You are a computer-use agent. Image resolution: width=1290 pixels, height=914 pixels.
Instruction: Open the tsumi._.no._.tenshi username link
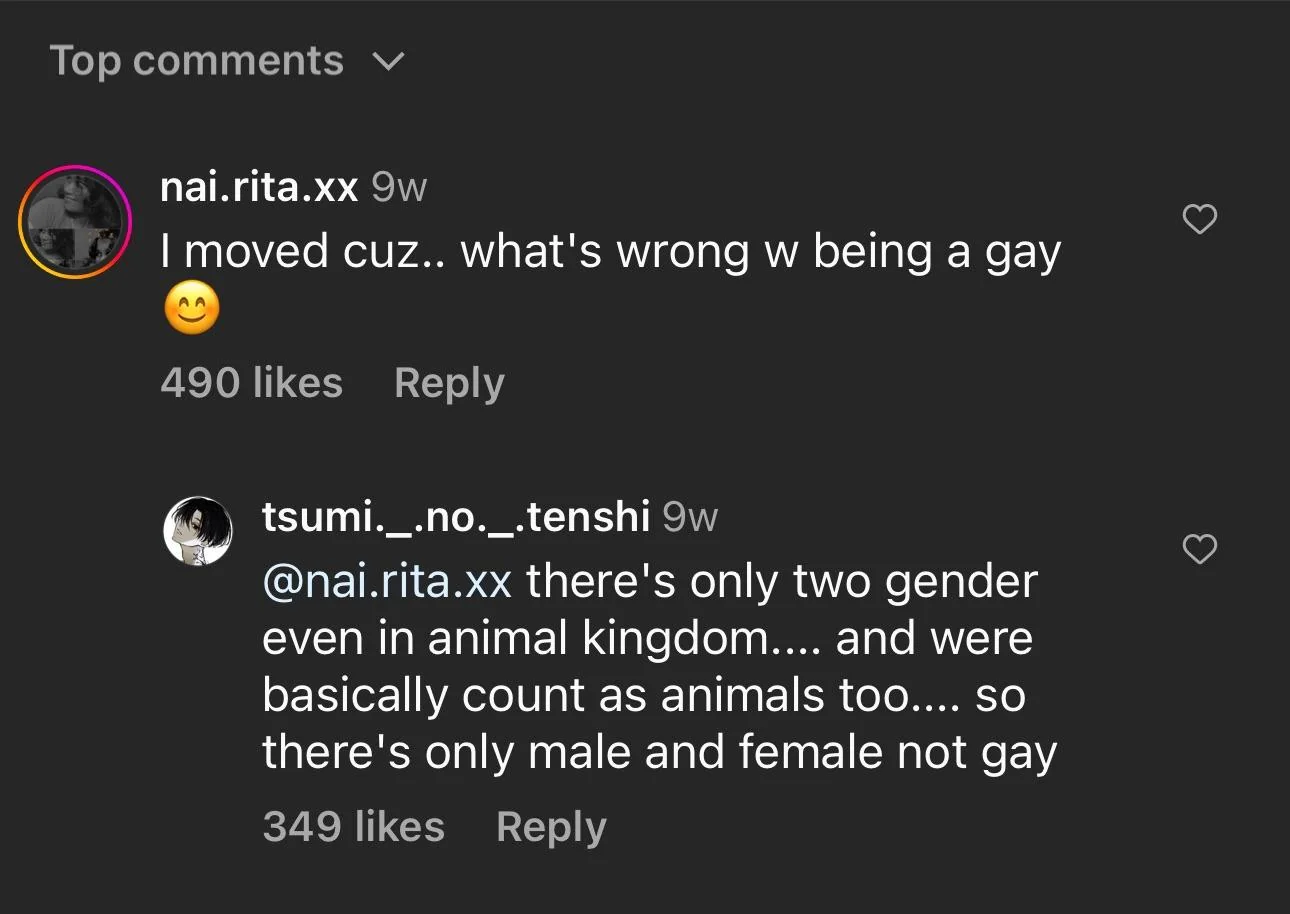pyautogui.click(x=456, y=517)
